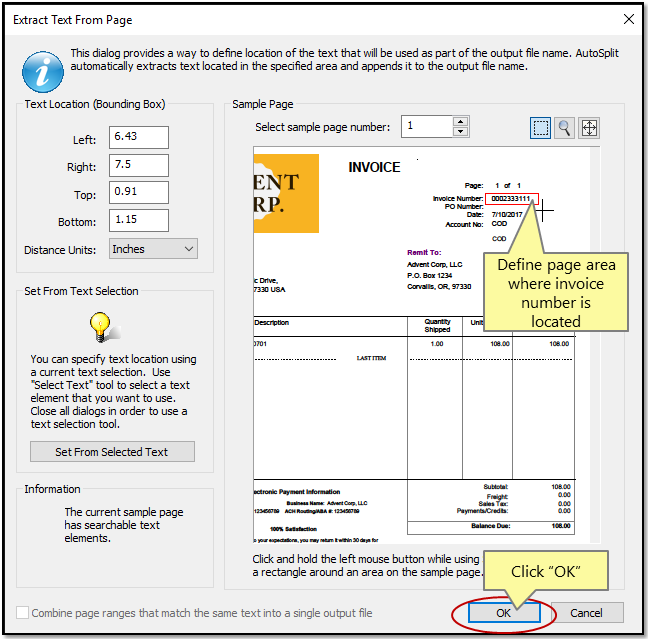The image size is (648, 639).
Task: Click the blue information icon
Action: 43,72
